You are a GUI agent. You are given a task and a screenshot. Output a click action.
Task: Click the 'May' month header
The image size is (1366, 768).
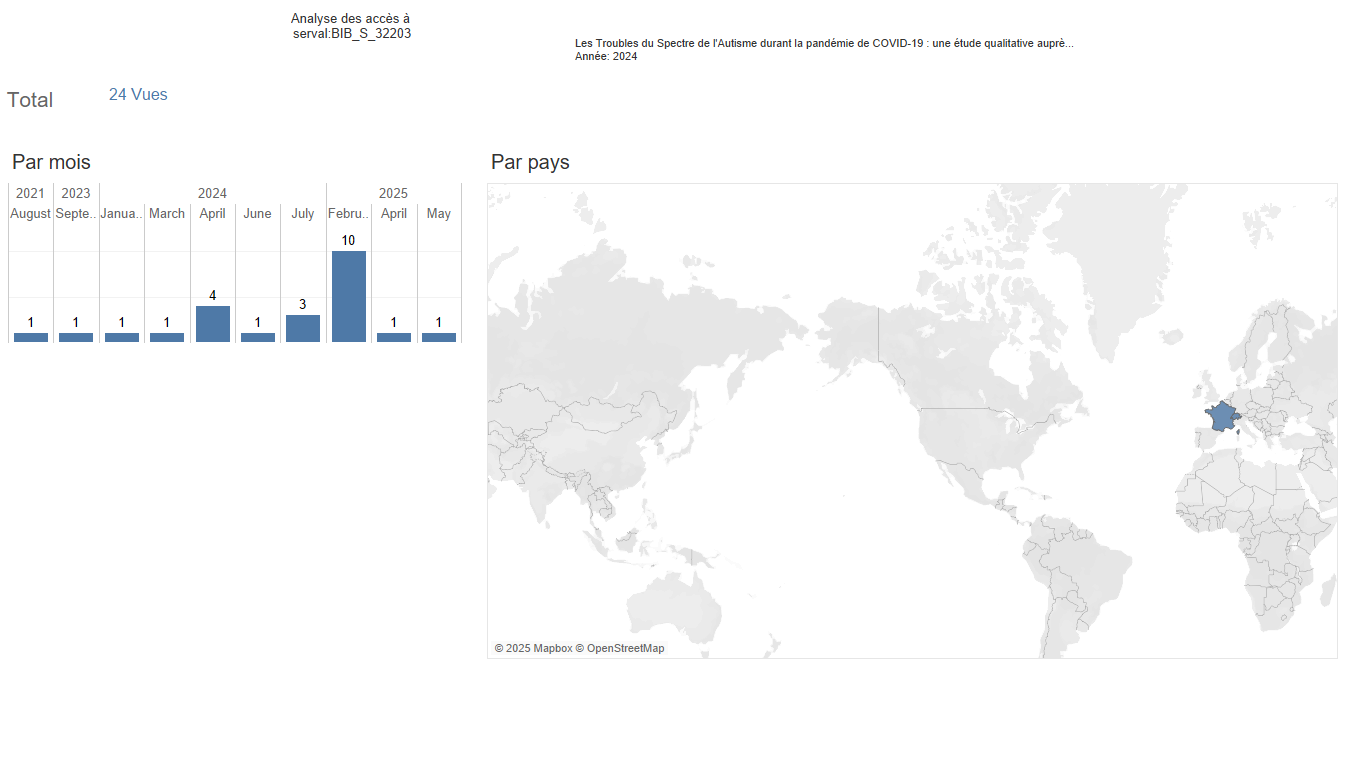pyautogui.click(x=439, y=213)
